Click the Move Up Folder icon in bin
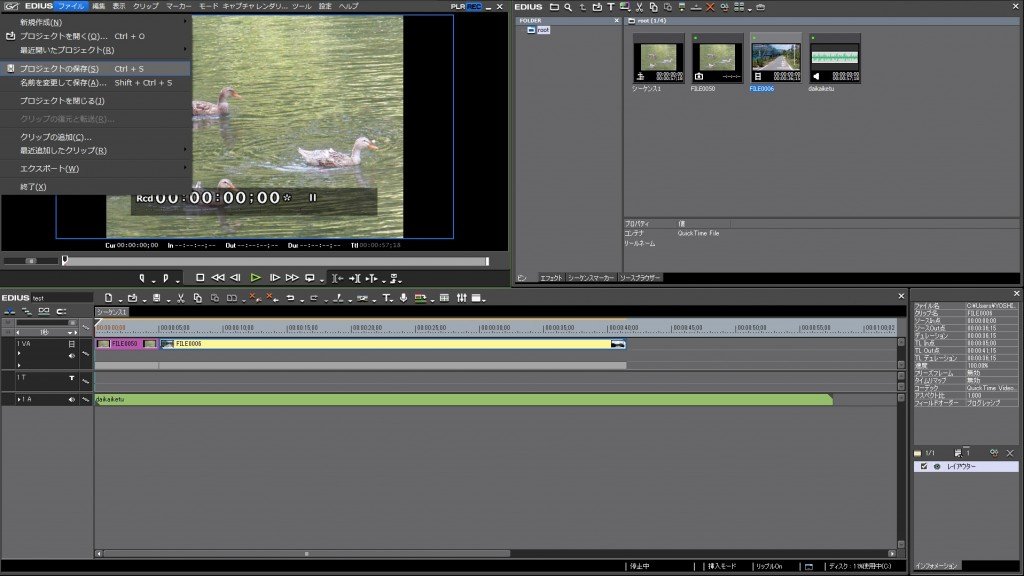The image size is (1024, 576). point(583,7)
